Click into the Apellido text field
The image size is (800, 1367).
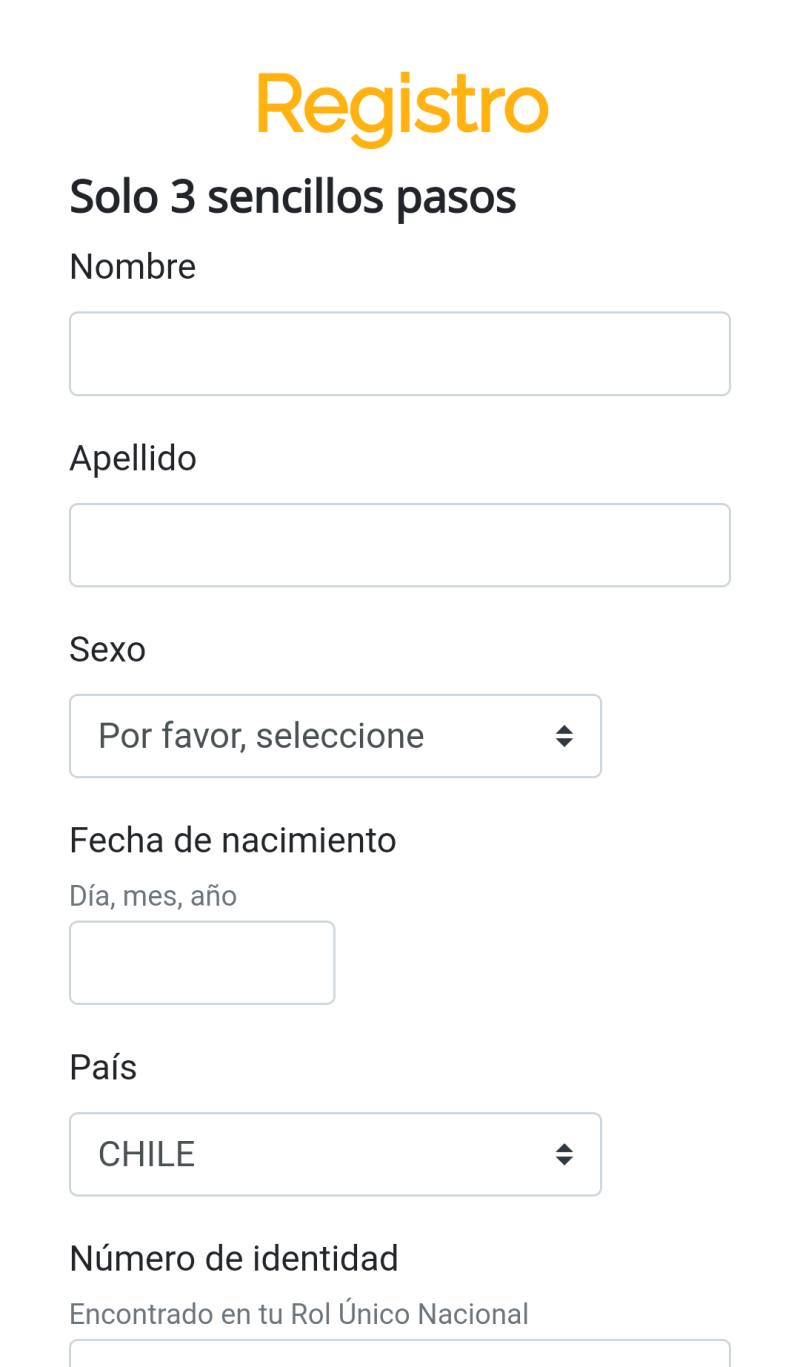tap(400, 545)
